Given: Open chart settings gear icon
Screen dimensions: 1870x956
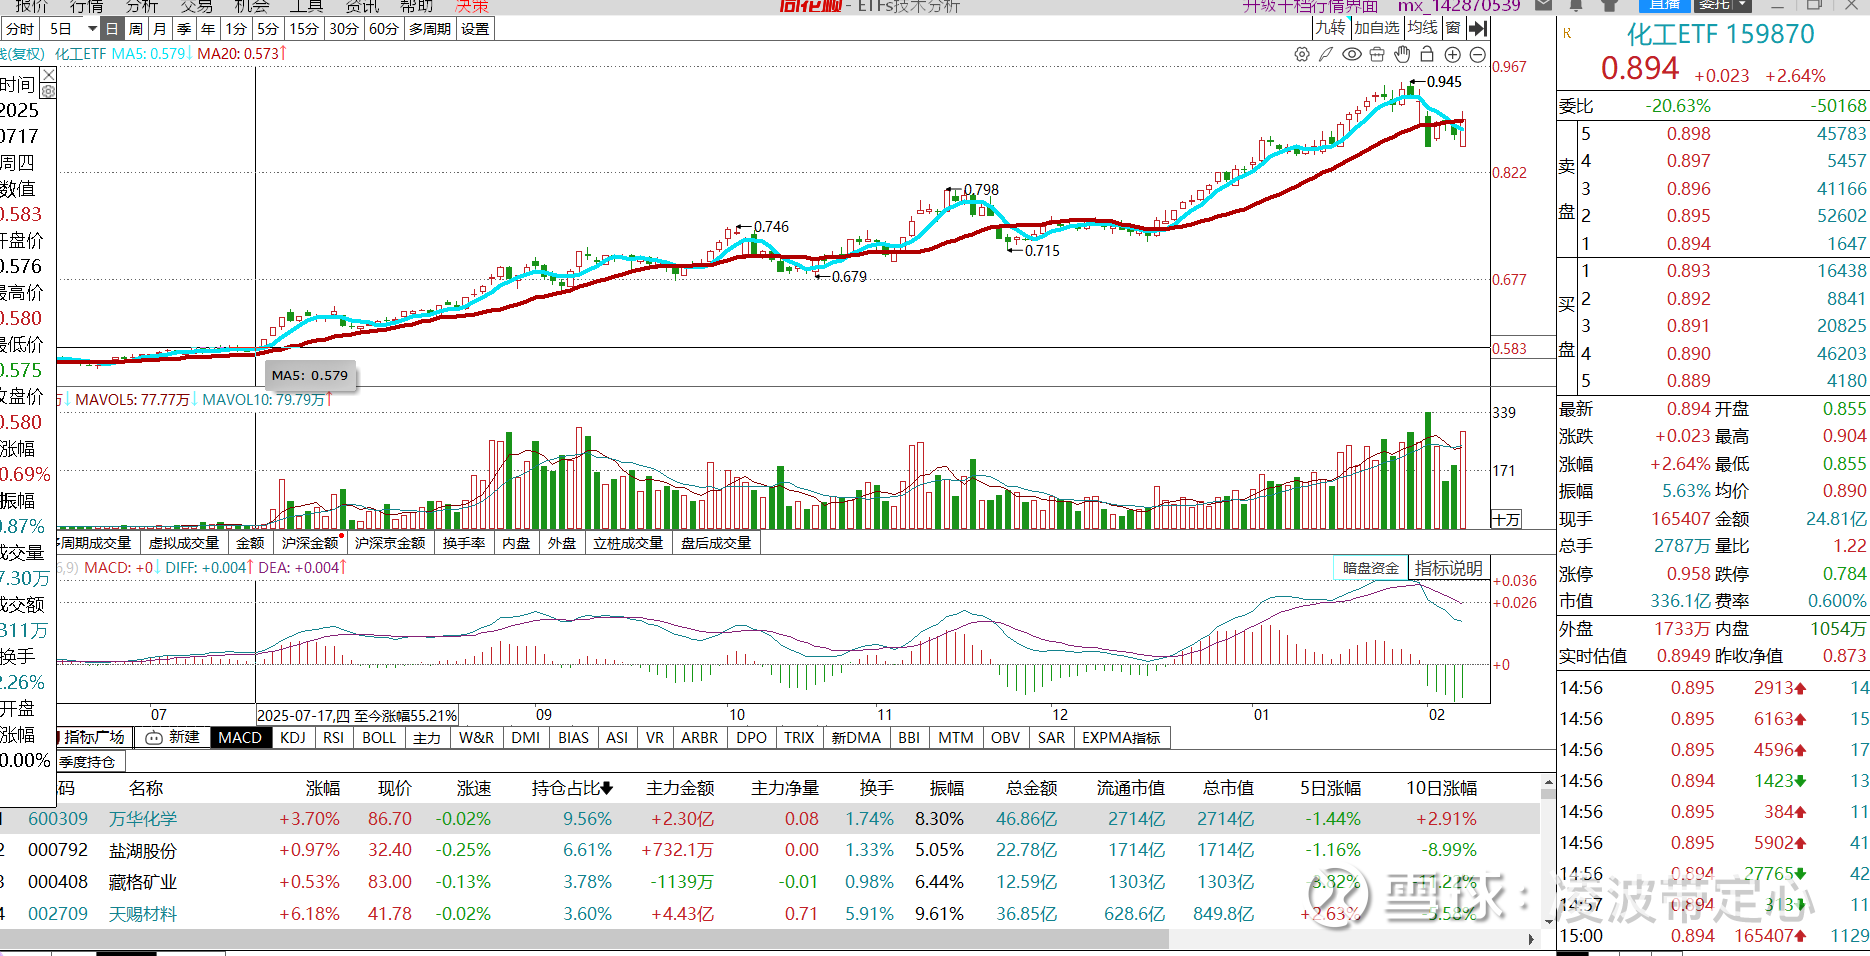Looking at the screenshot, I should pyautogui.click(x=1302, y=54).
